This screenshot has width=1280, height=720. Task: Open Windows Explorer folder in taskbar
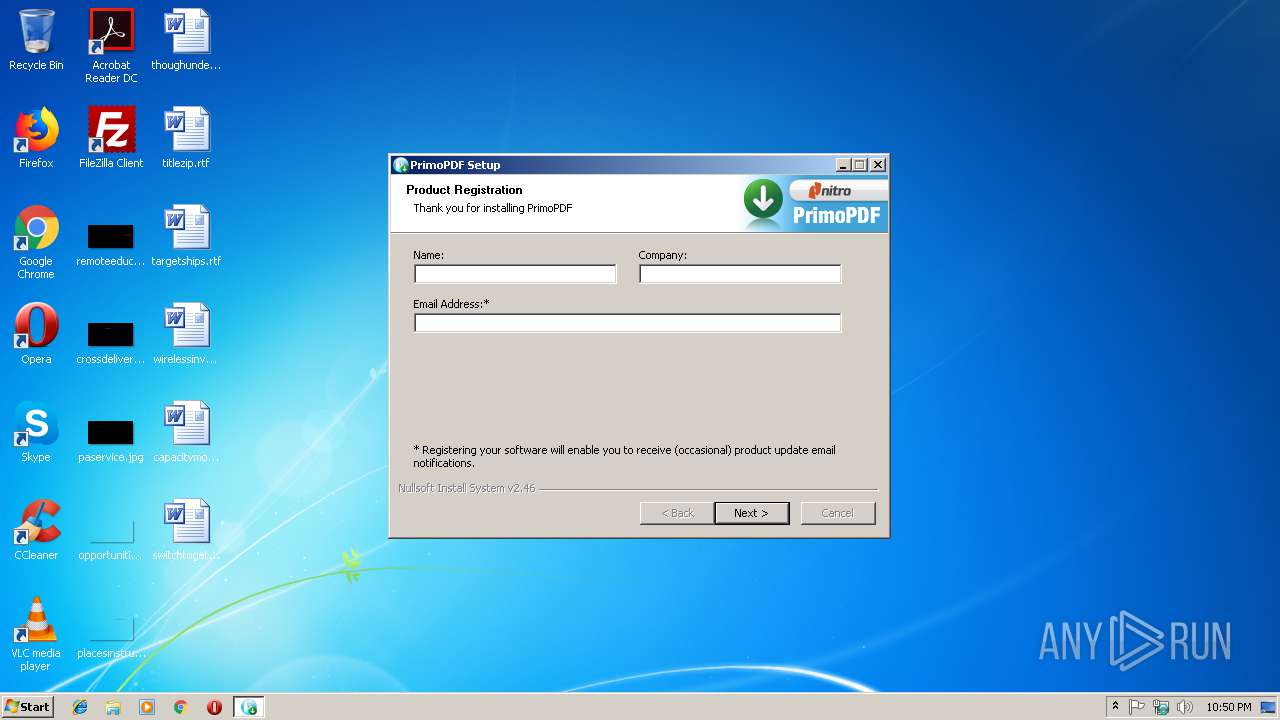(x=113, y=707)
